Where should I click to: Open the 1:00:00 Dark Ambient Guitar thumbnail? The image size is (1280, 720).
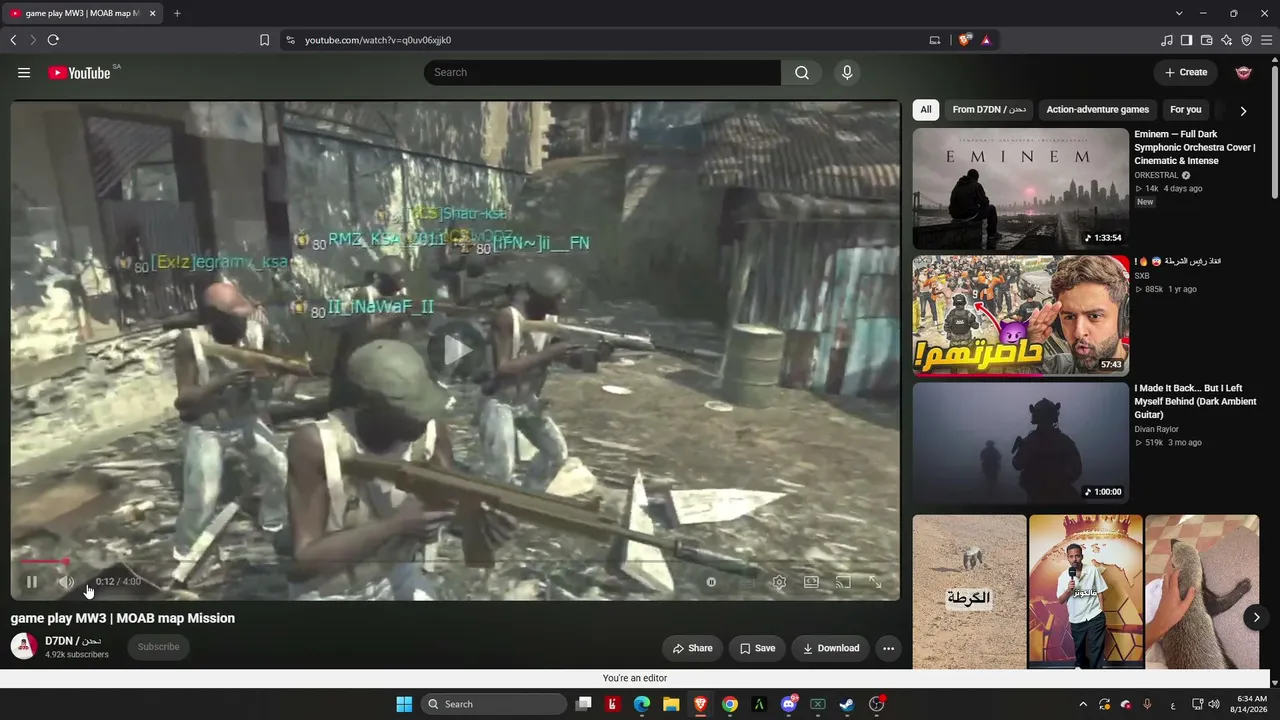(x=1020, y=443)
